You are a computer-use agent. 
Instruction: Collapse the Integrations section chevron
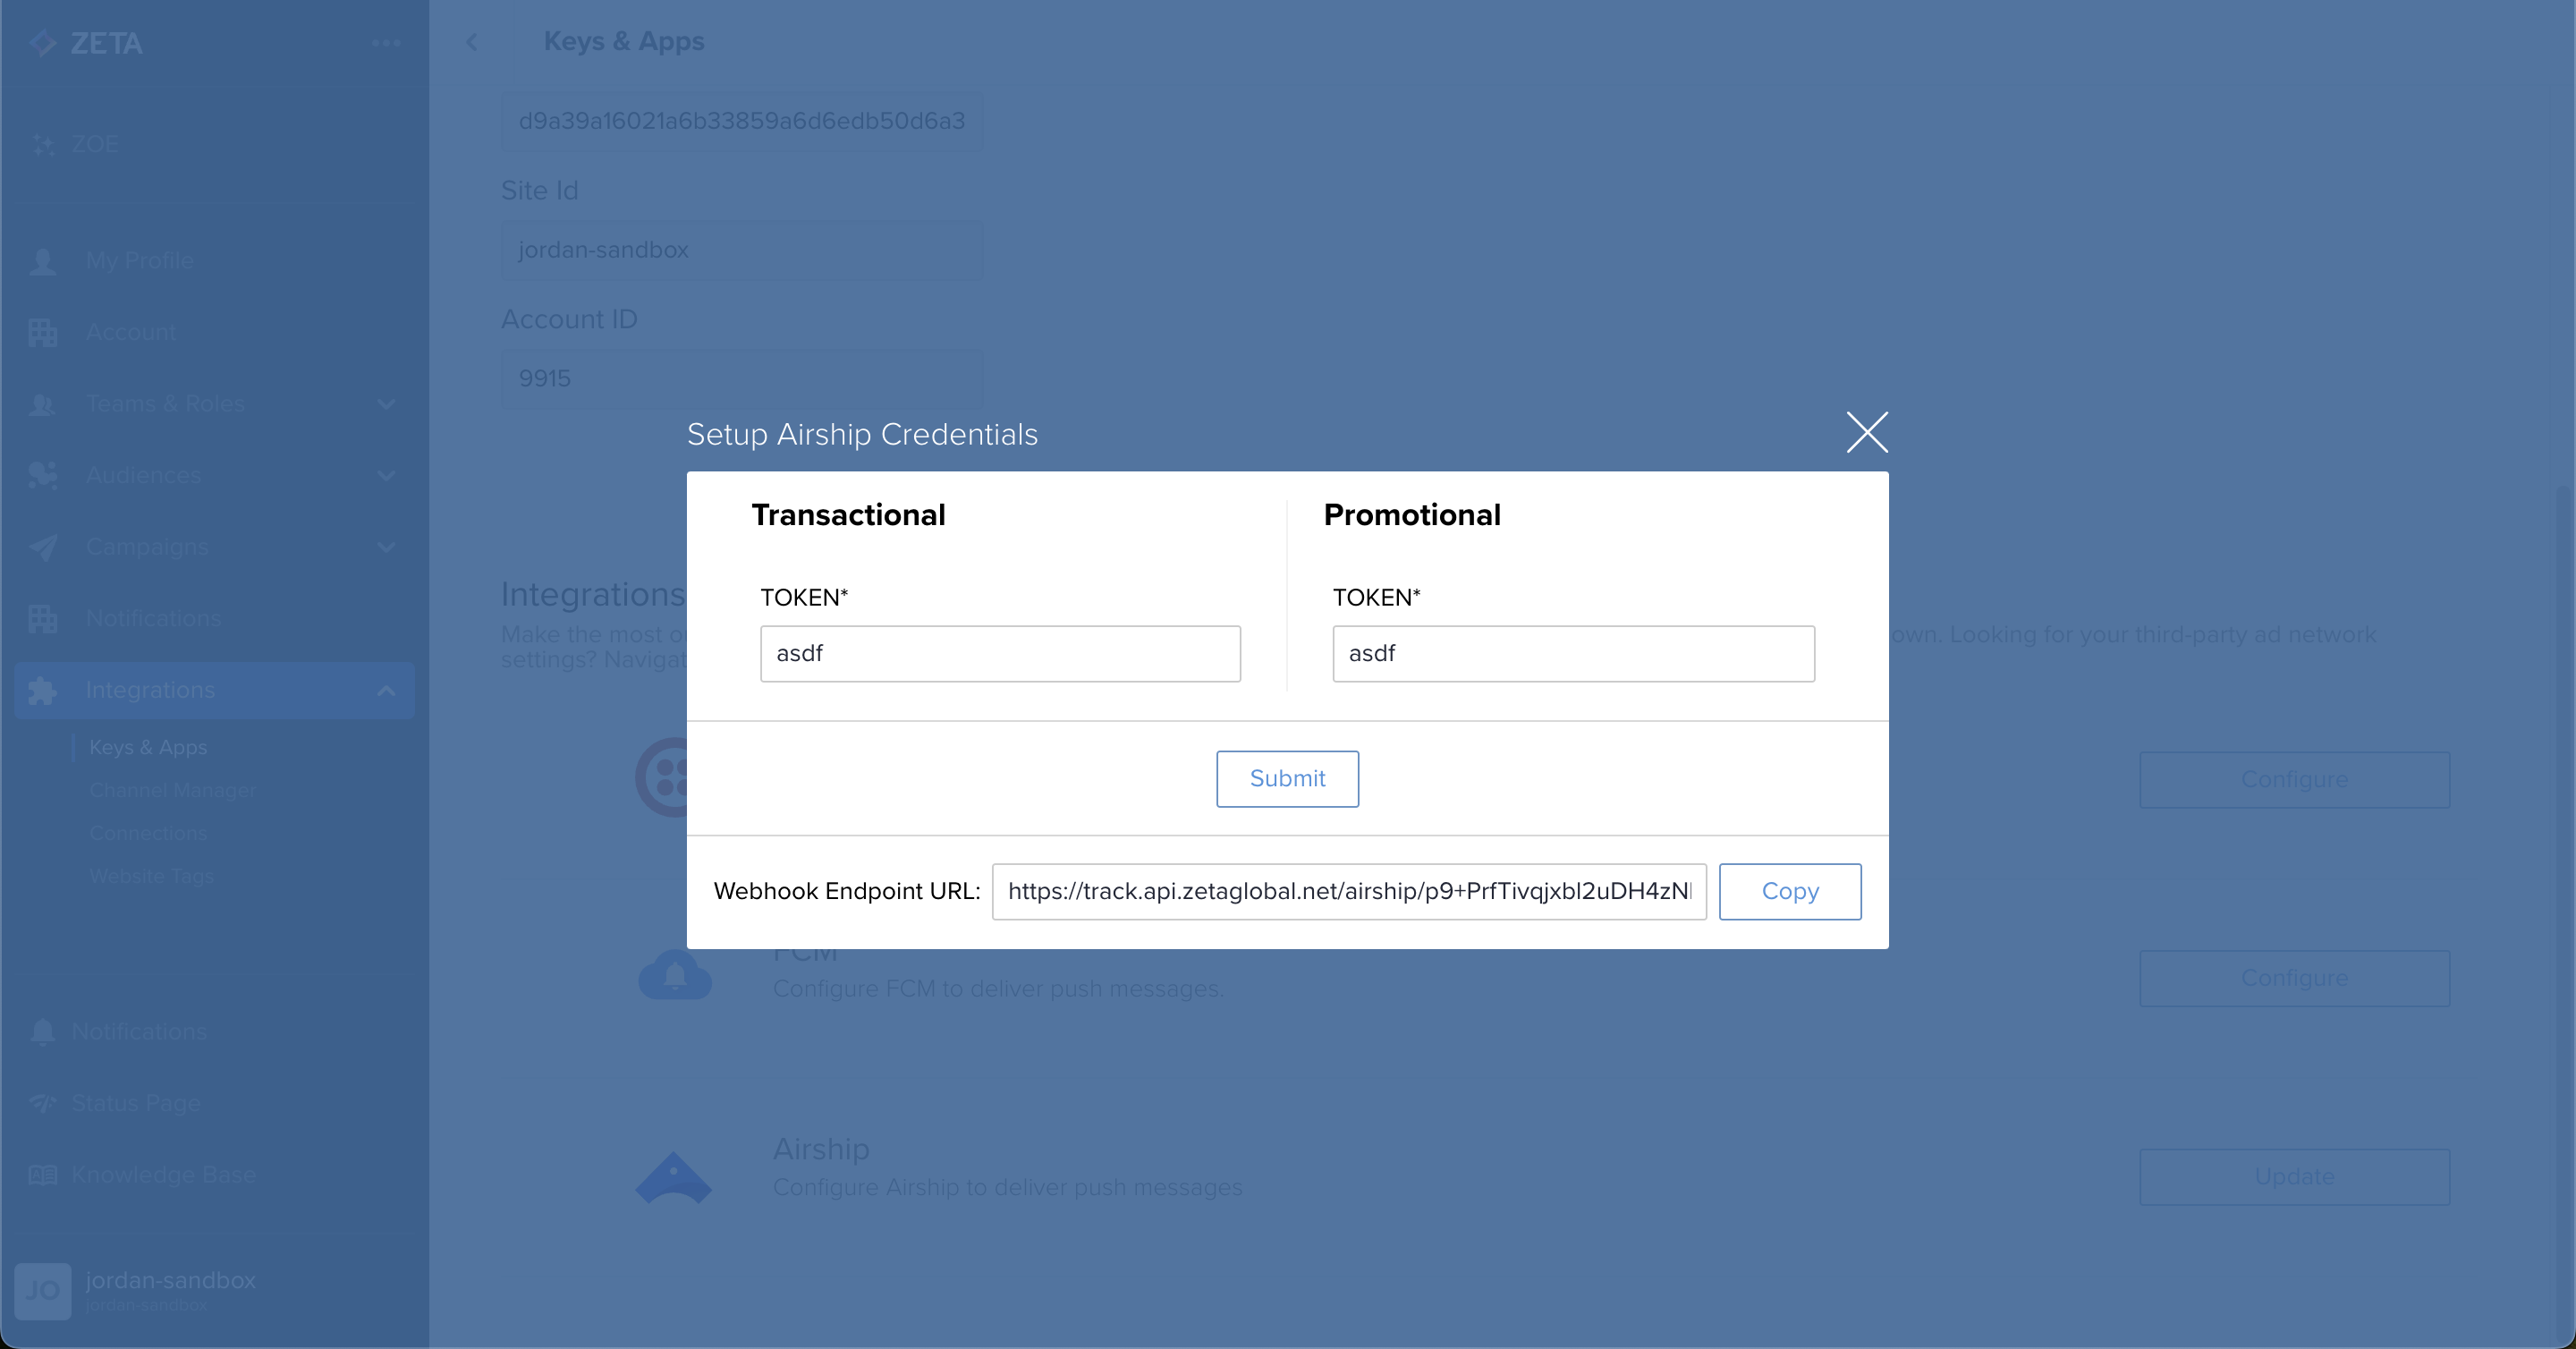(386, 690)
